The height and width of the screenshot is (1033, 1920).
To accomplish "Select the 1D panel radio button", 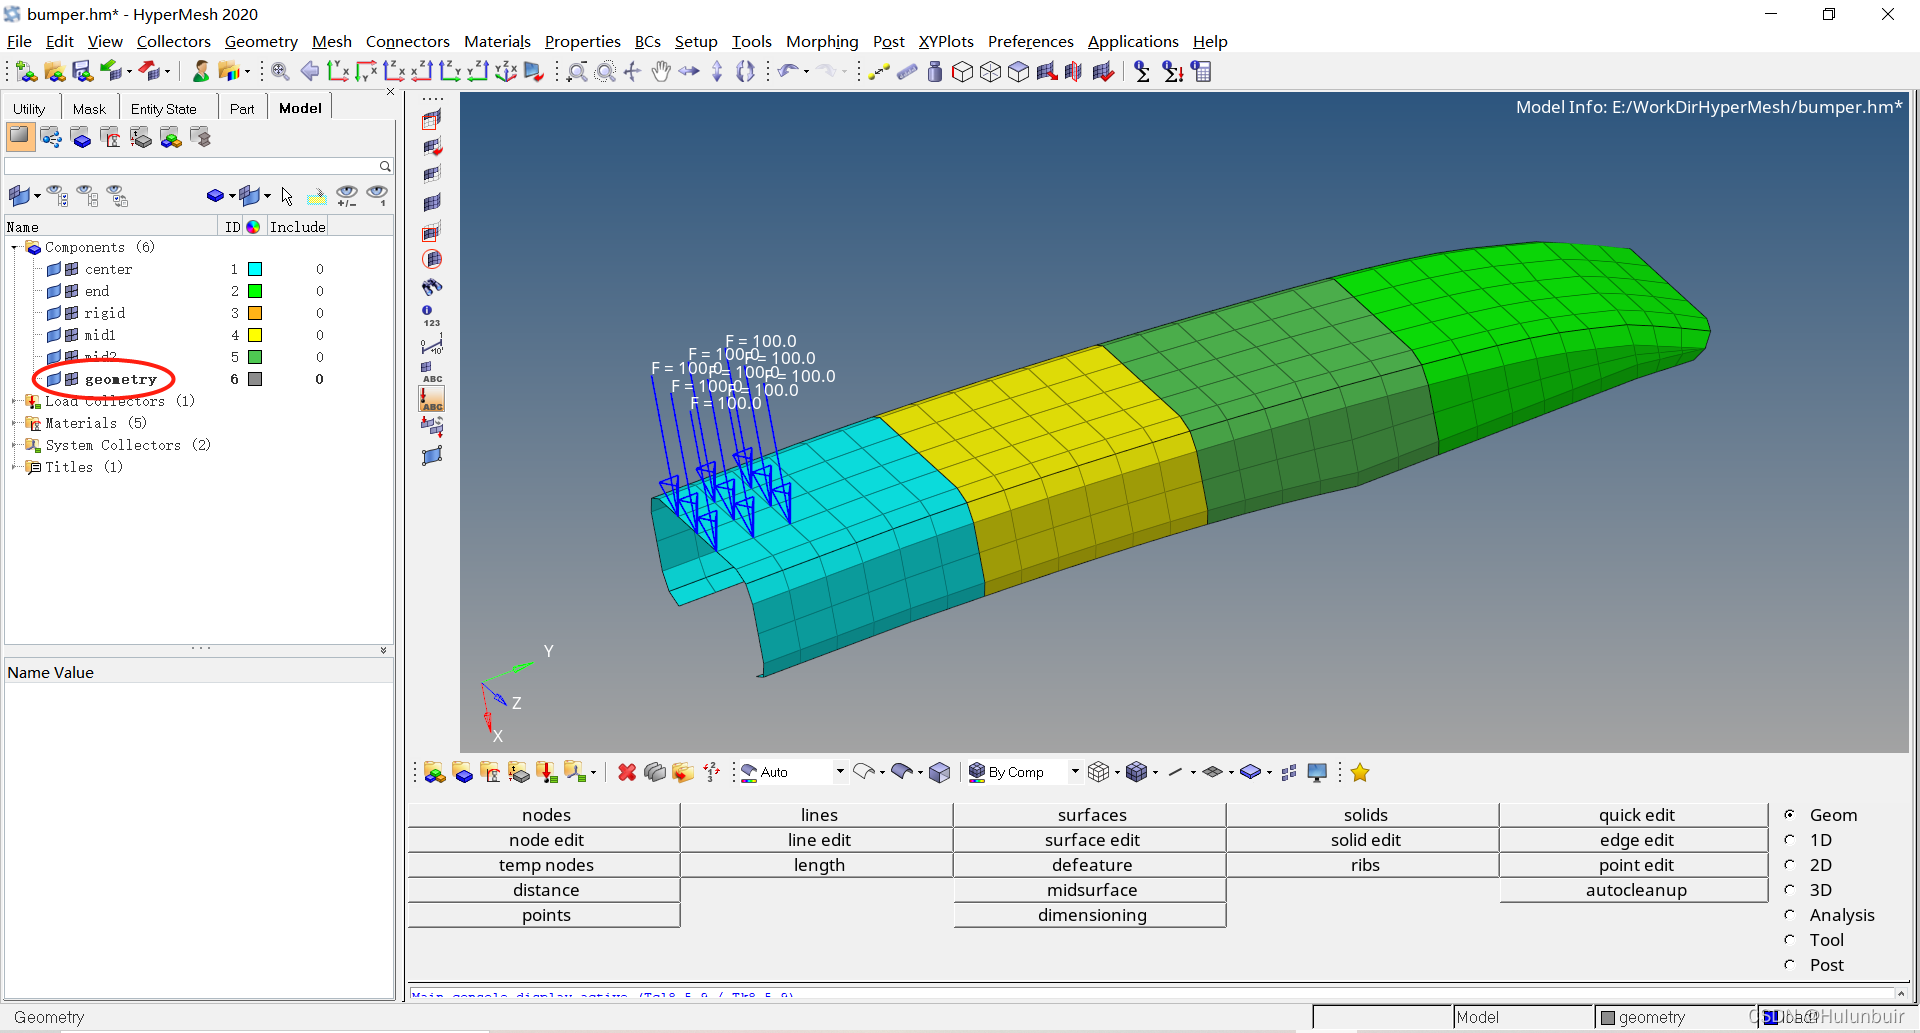I will click(1790, 840).
